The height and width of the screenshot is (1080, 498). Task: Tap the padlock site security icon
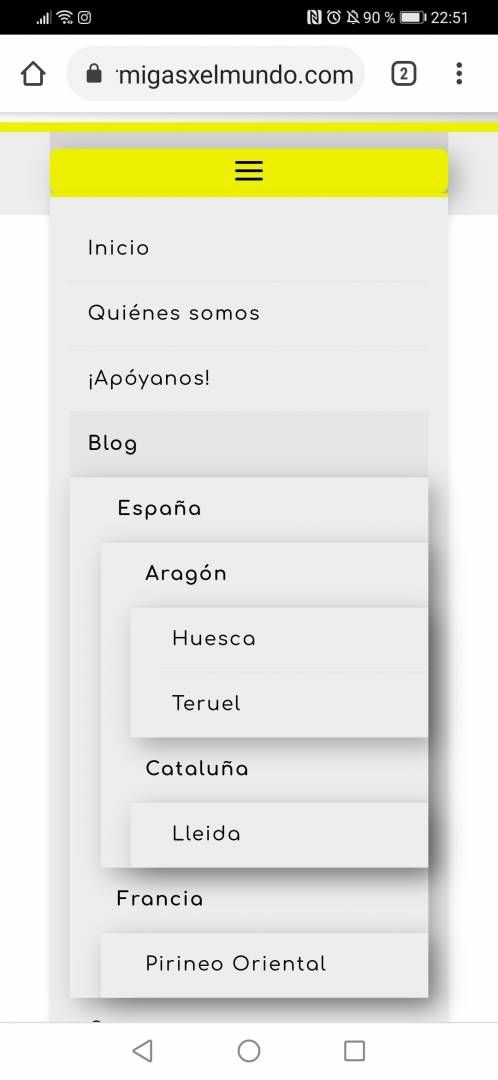94,74
